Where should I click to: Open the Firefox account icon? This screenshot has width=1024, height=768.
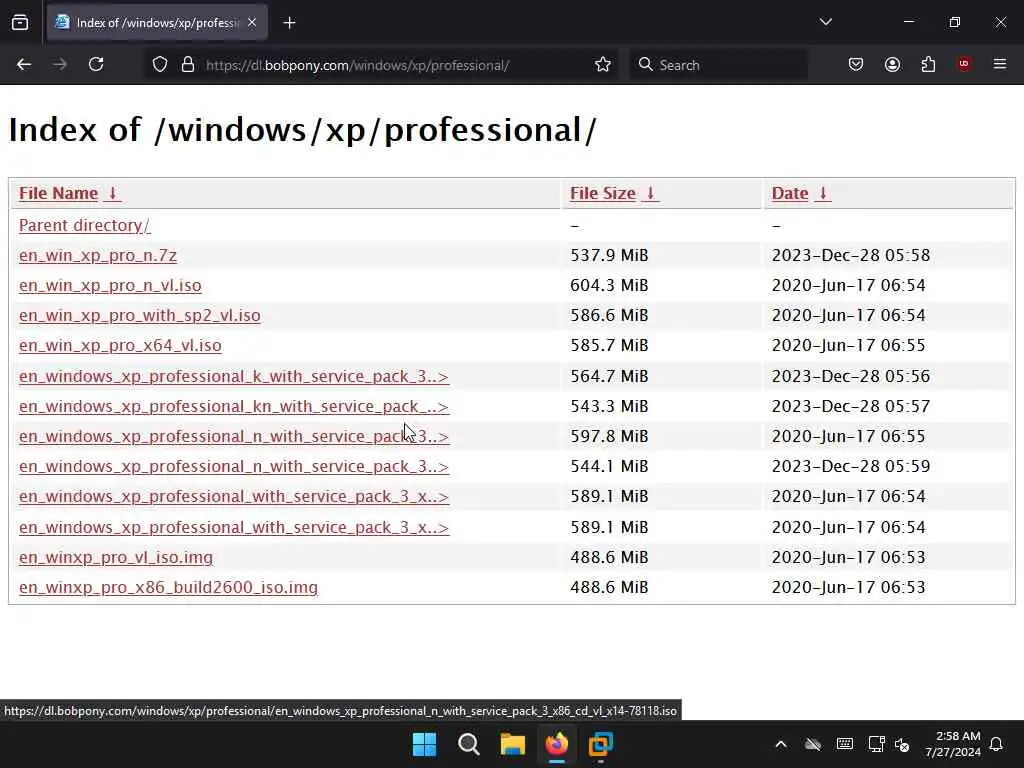click(x=892, y=64)
